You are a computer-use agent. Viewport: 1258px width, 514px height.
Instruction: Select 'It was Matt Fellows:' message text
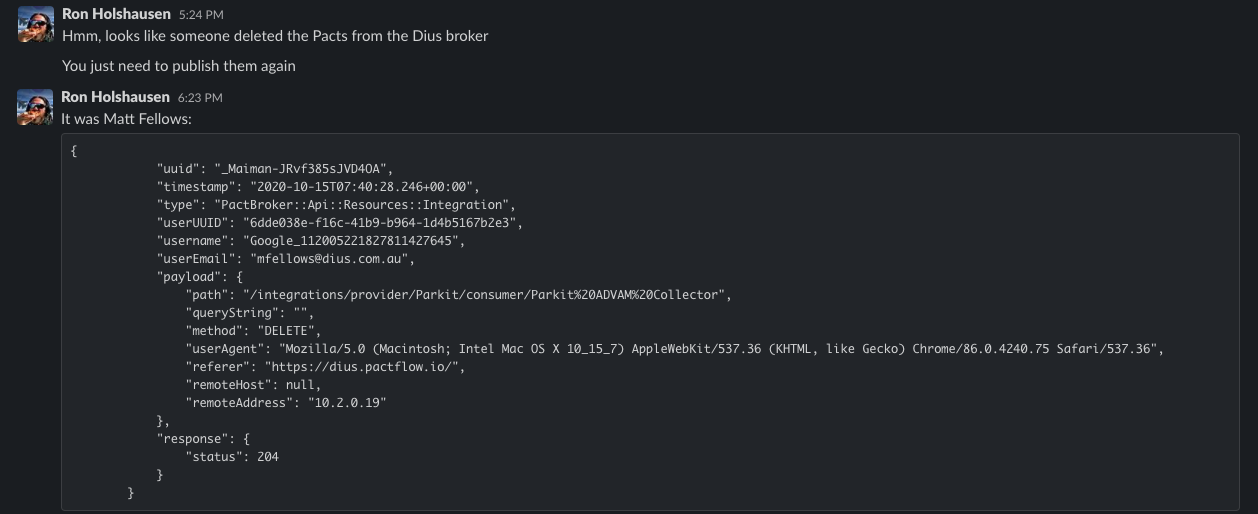(126, 119)
